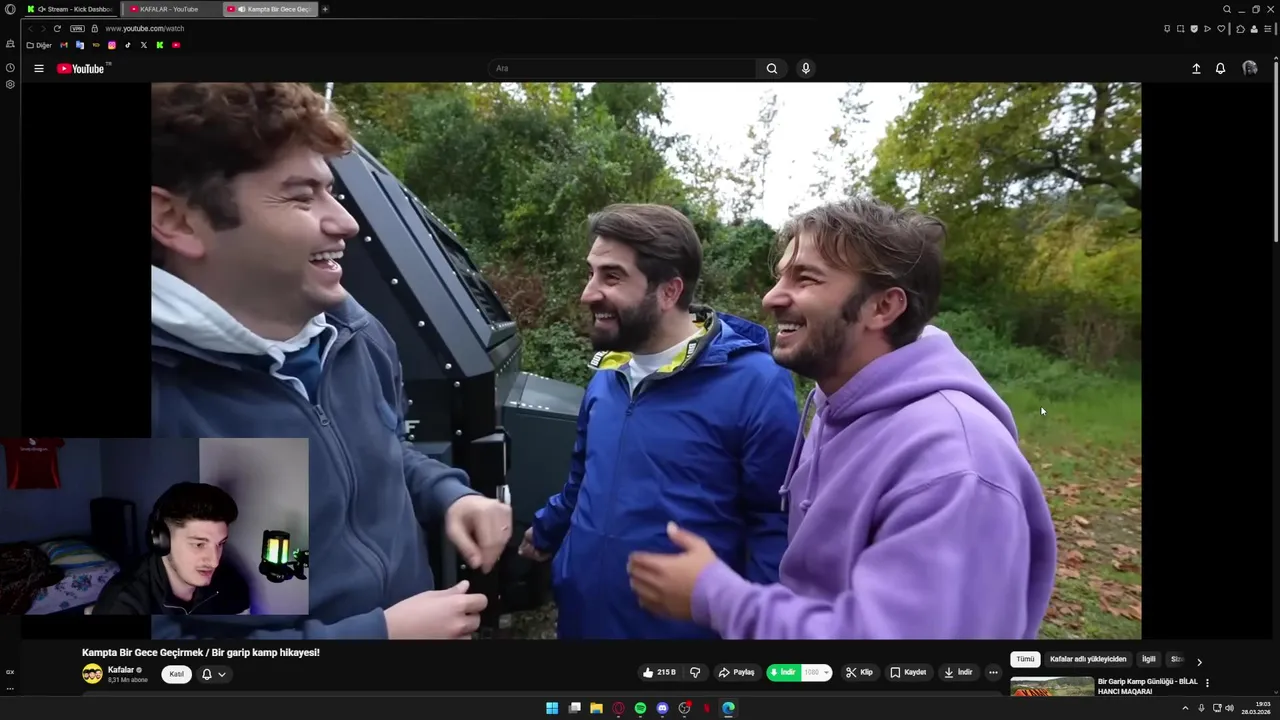The image size is (1280, 720).
Task: Open the Kafalar channel name link
Action: pos(121,670)
